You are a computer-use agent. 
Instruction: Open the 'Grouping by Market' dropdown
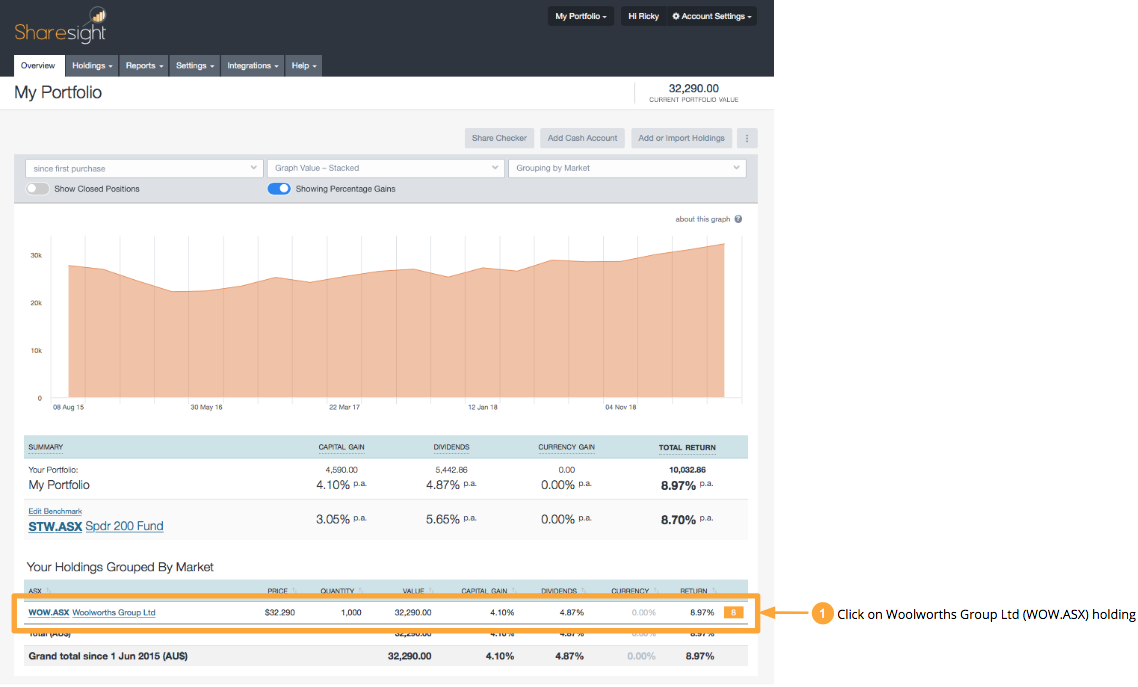tap(626, 168)
